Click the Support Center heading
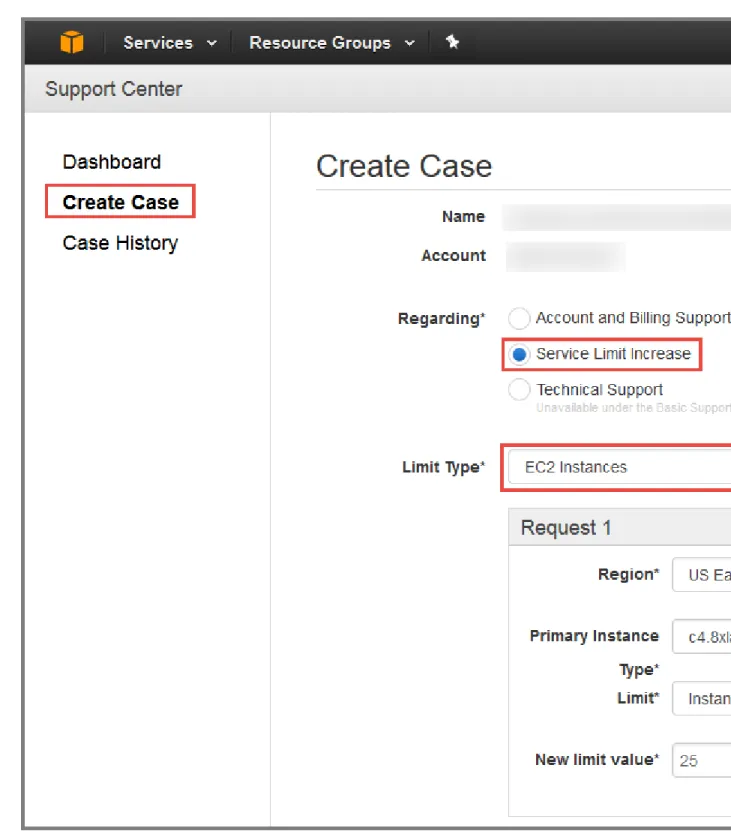 (113, 89)
